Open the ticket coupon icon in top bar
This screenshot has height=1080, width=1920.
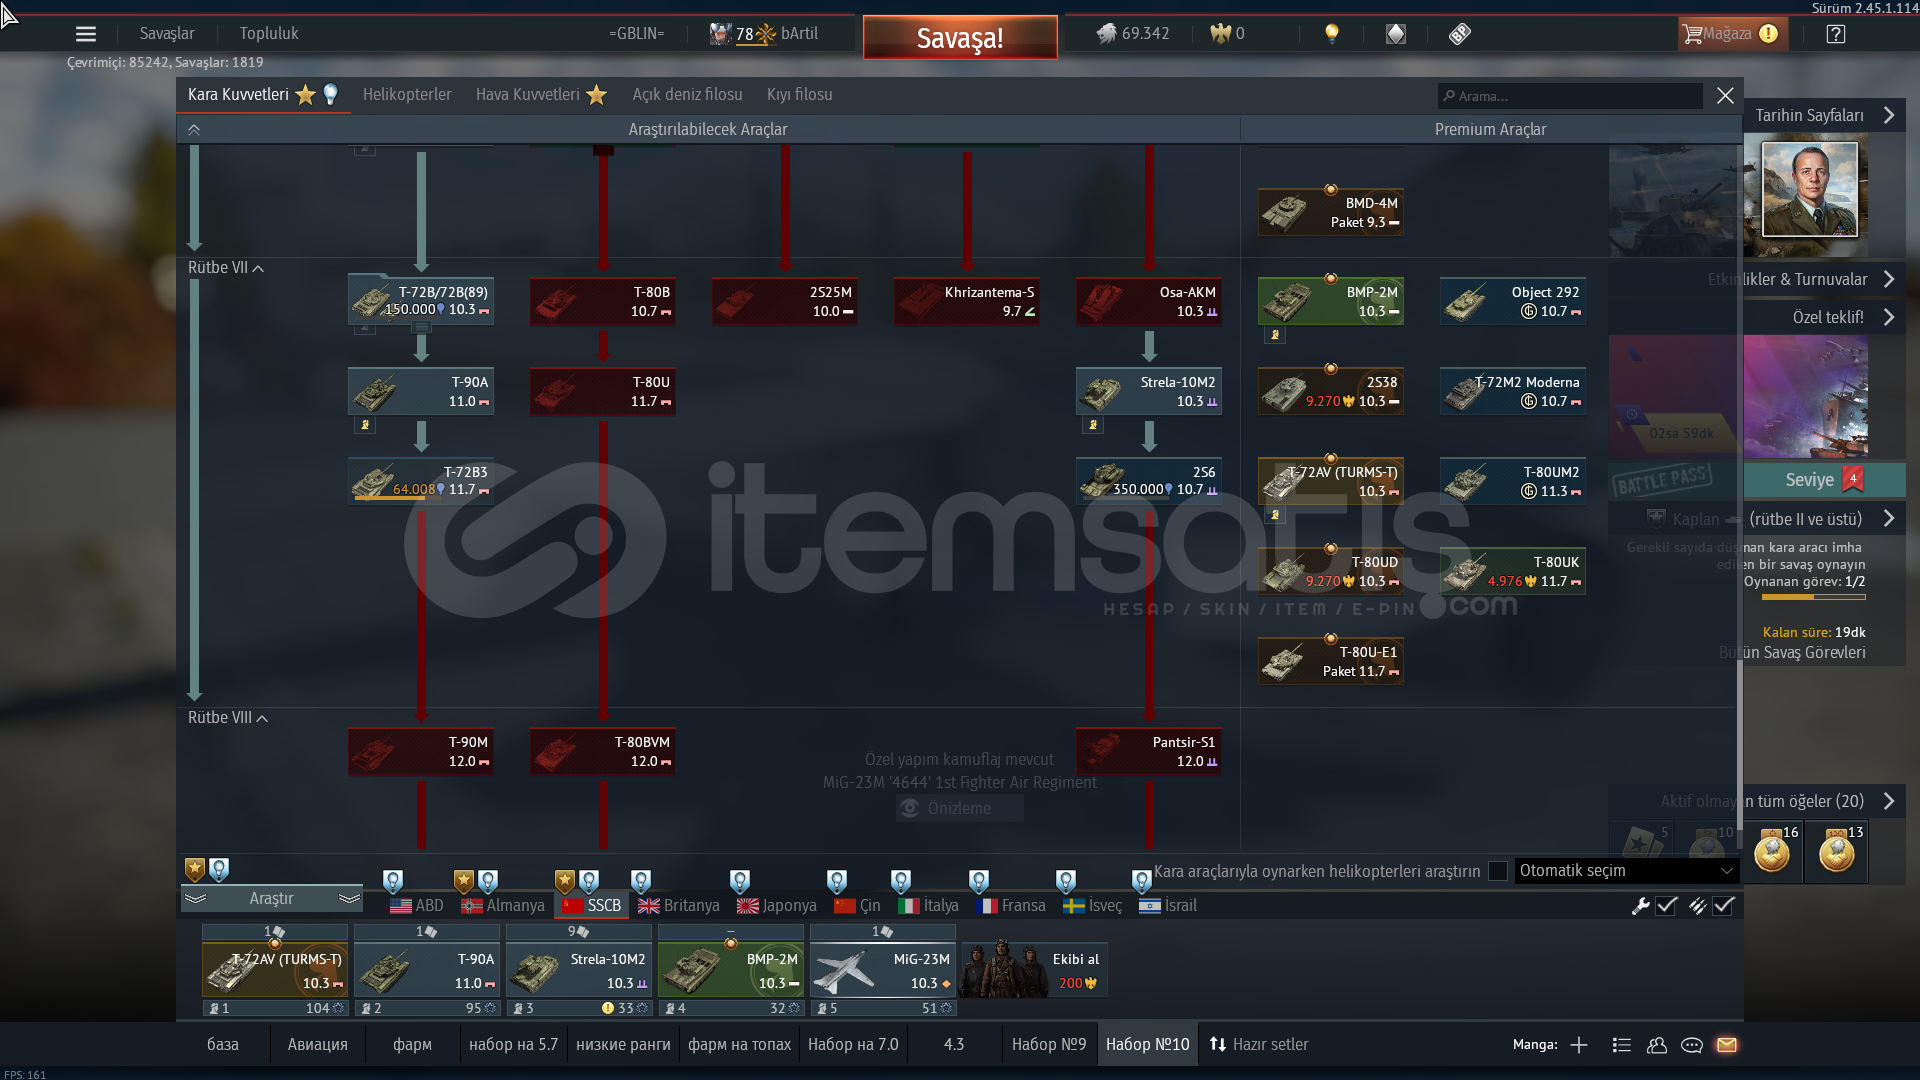[1459, 34]
